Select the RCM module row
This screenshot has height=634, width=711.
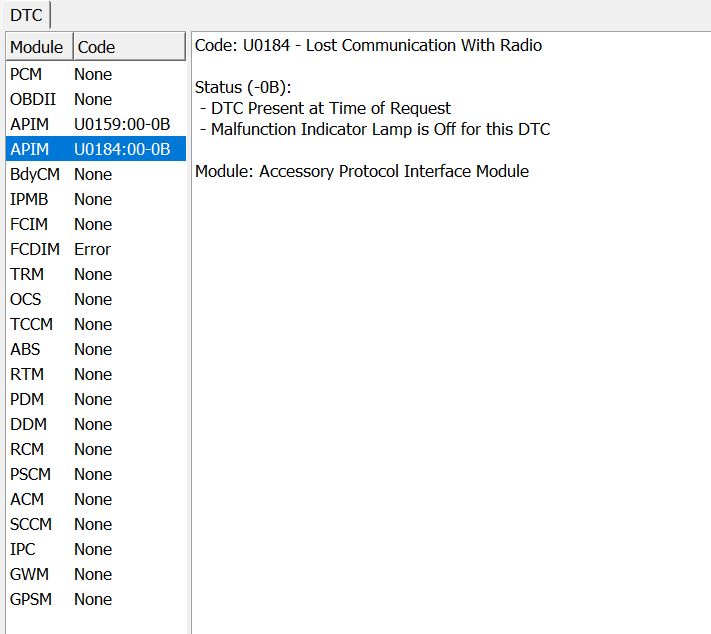click(x=96, y=449)
